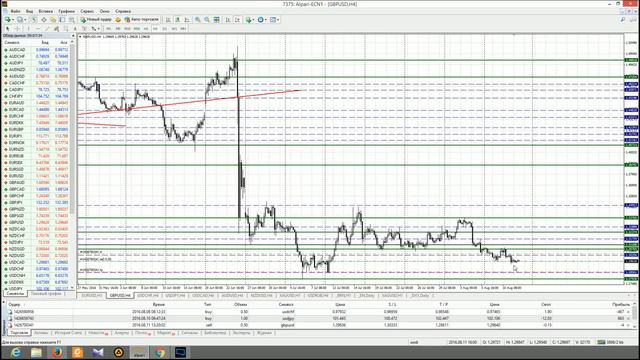
Task: Select the text tool
Action: point(75,29)
